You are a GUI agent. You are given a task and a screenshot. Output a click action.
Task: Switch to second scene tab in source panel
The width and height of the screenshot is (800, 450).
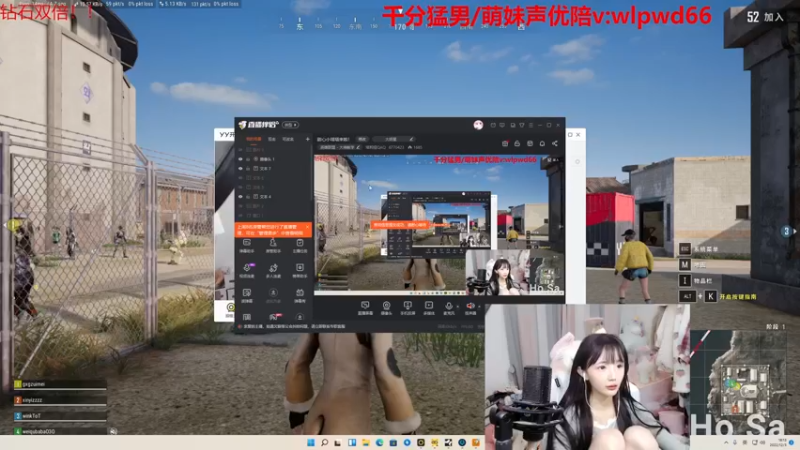(272, 139)
